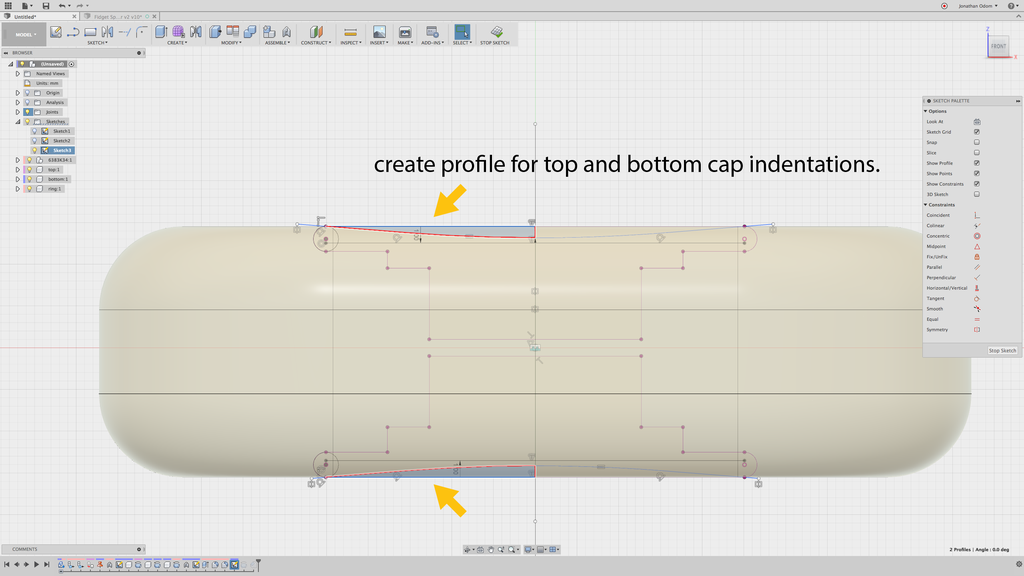
Task: Click the Create Sketch tool icon
Action: pyautogui.click(x=56, y=32)
